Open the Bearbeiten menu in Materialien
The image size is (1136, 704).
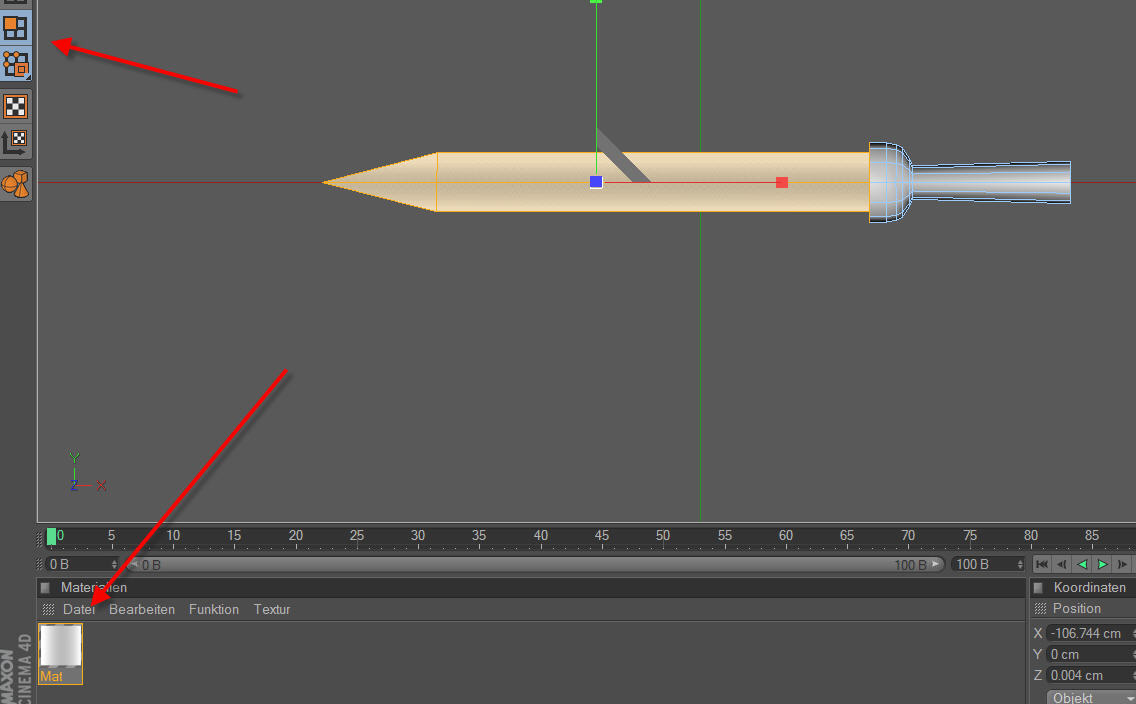pyautogui.click(x=142, y=609)
